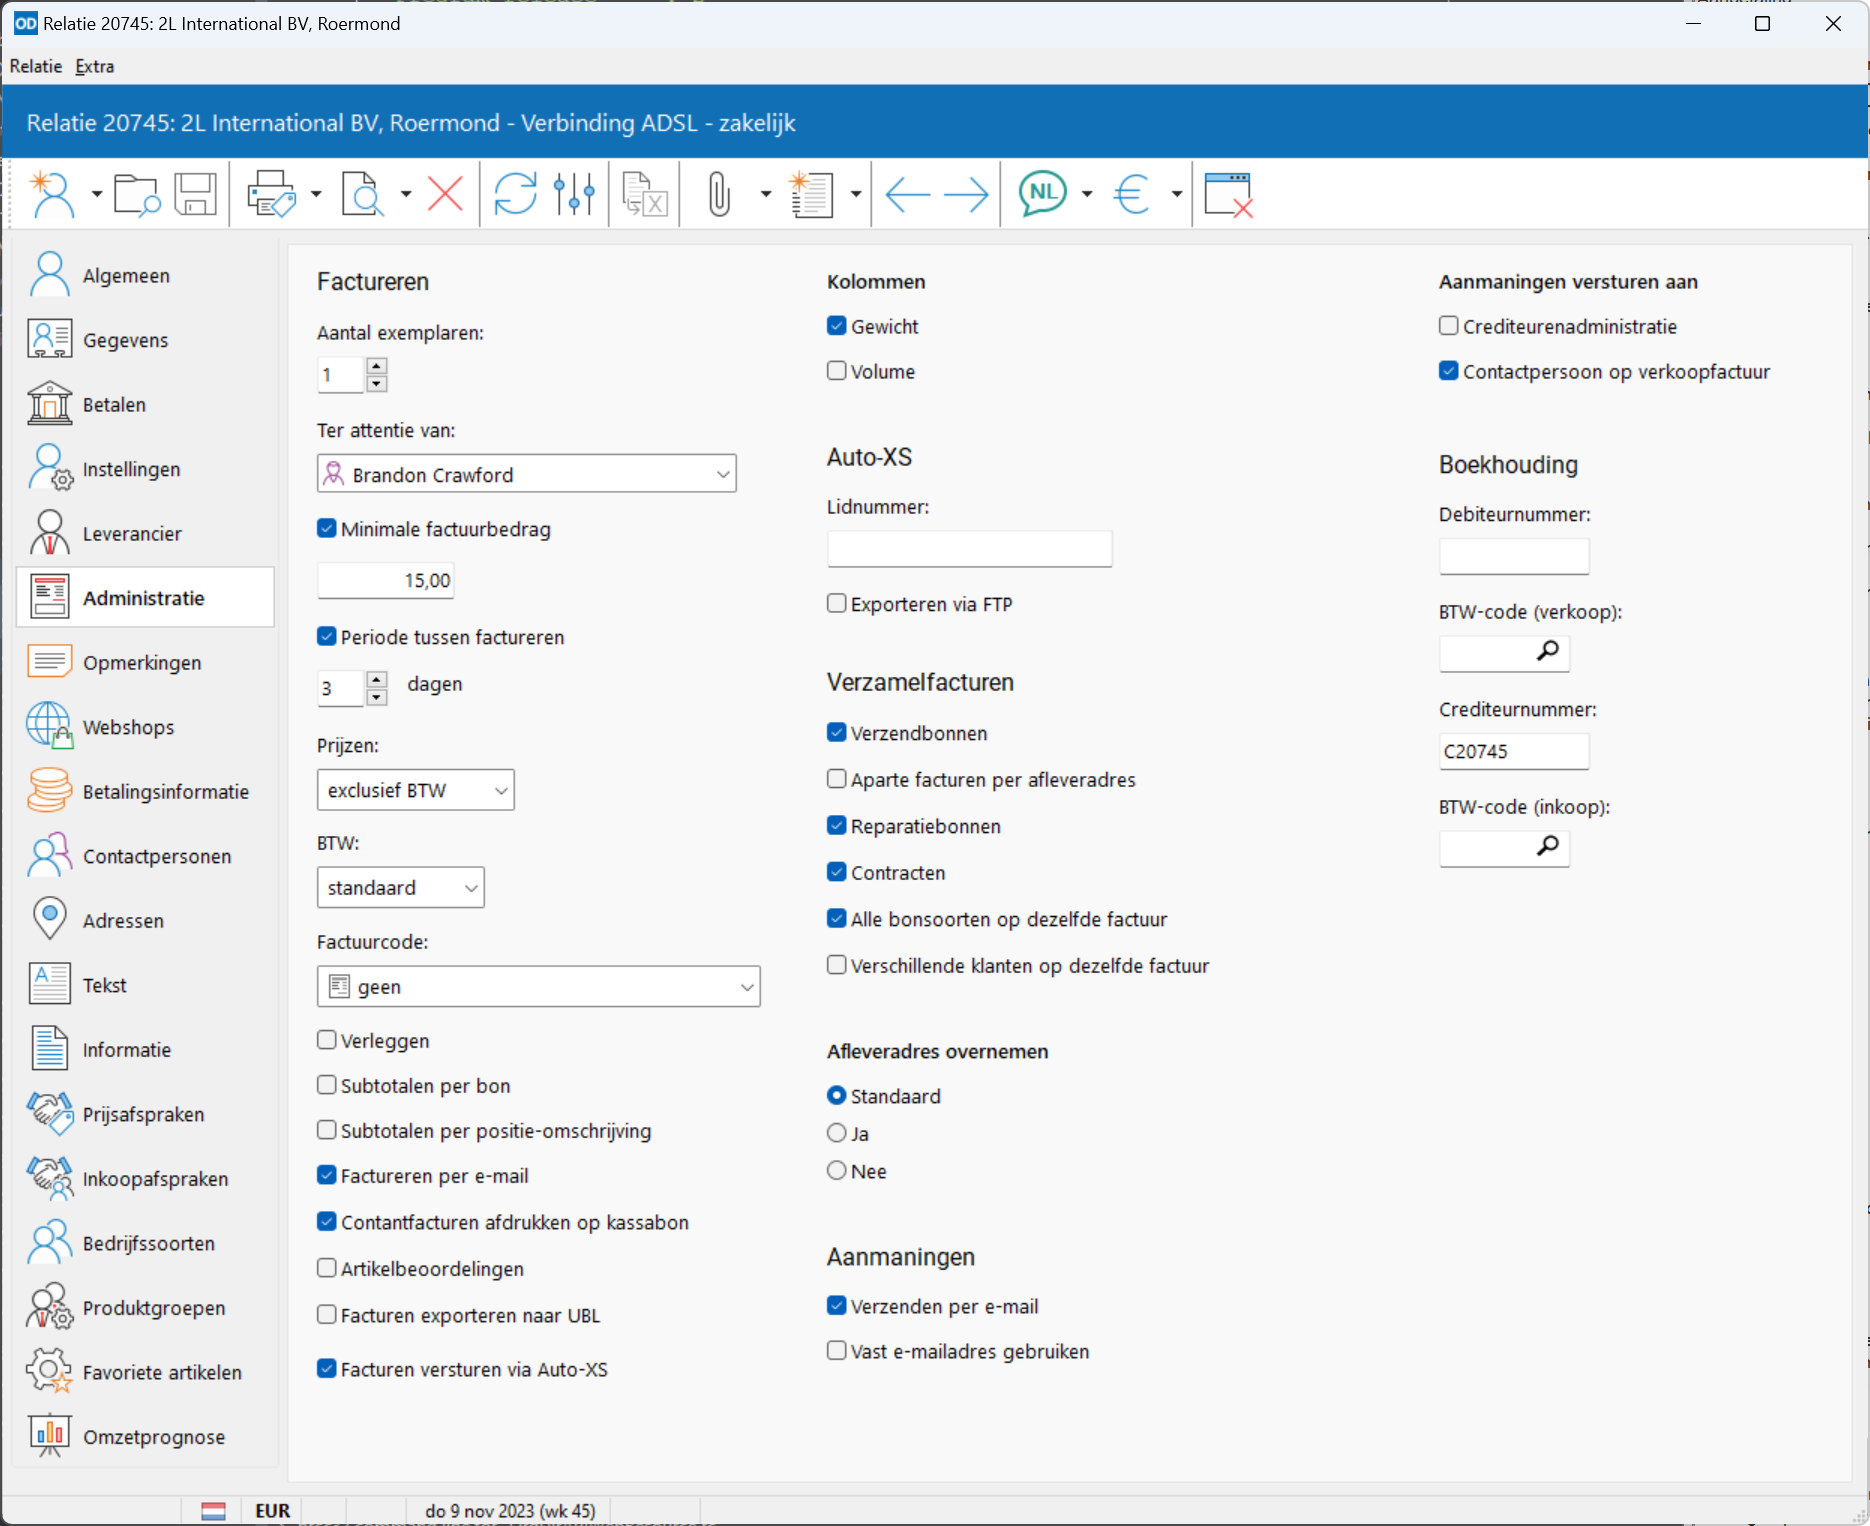This screenshot has width=1870, height=1526.
Task: Click the settings sliders icon
Action: point(575,194)
